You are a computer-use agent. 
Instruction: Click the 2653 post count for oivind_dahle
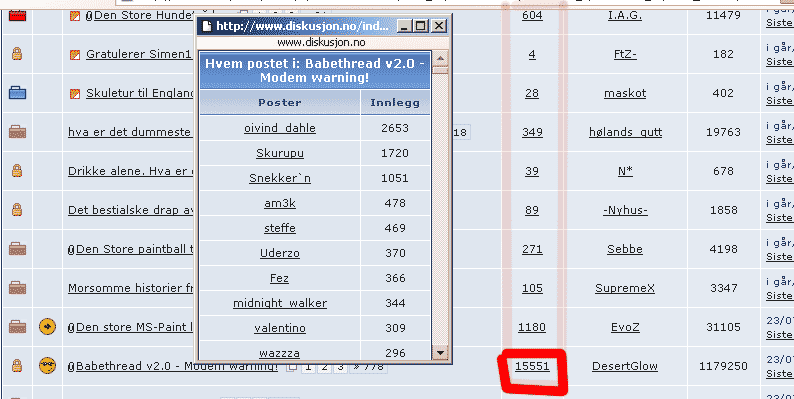point(395,128)
